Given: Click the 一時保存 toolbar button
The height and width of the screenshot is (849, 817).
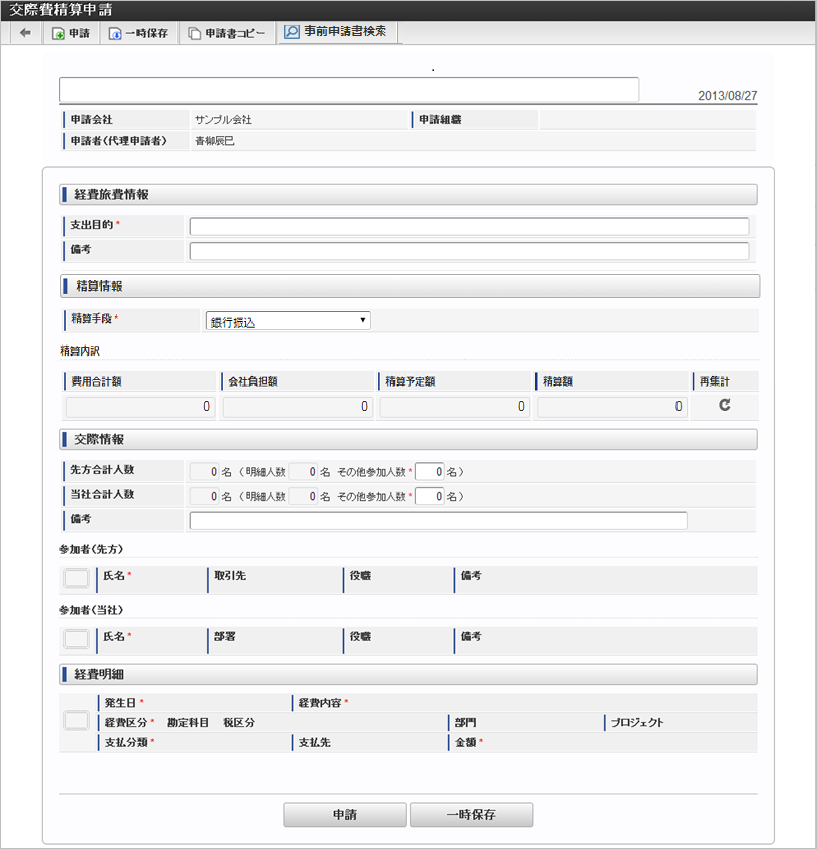Looking at the screenshot, I should point(139,34).
